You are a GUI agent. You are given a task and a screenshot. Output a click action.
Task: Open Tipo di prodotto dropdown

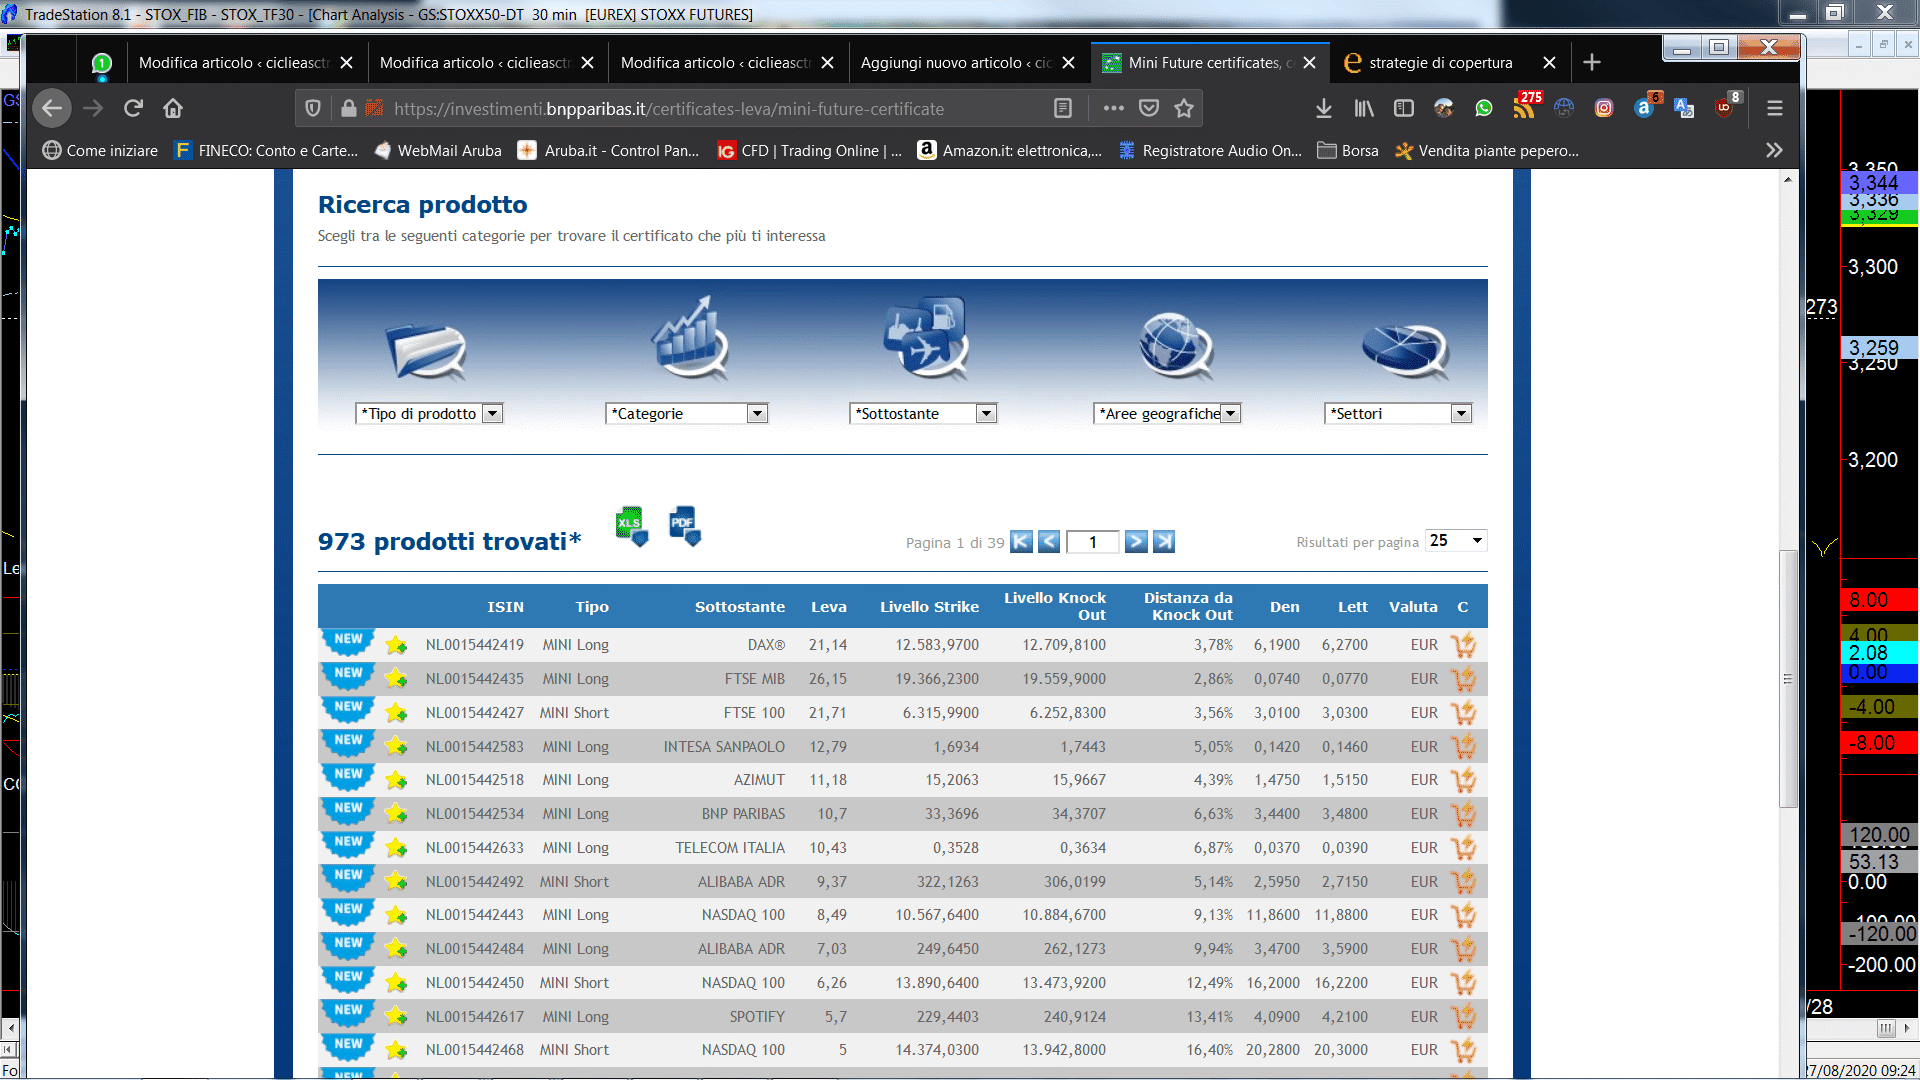[429, 414]
